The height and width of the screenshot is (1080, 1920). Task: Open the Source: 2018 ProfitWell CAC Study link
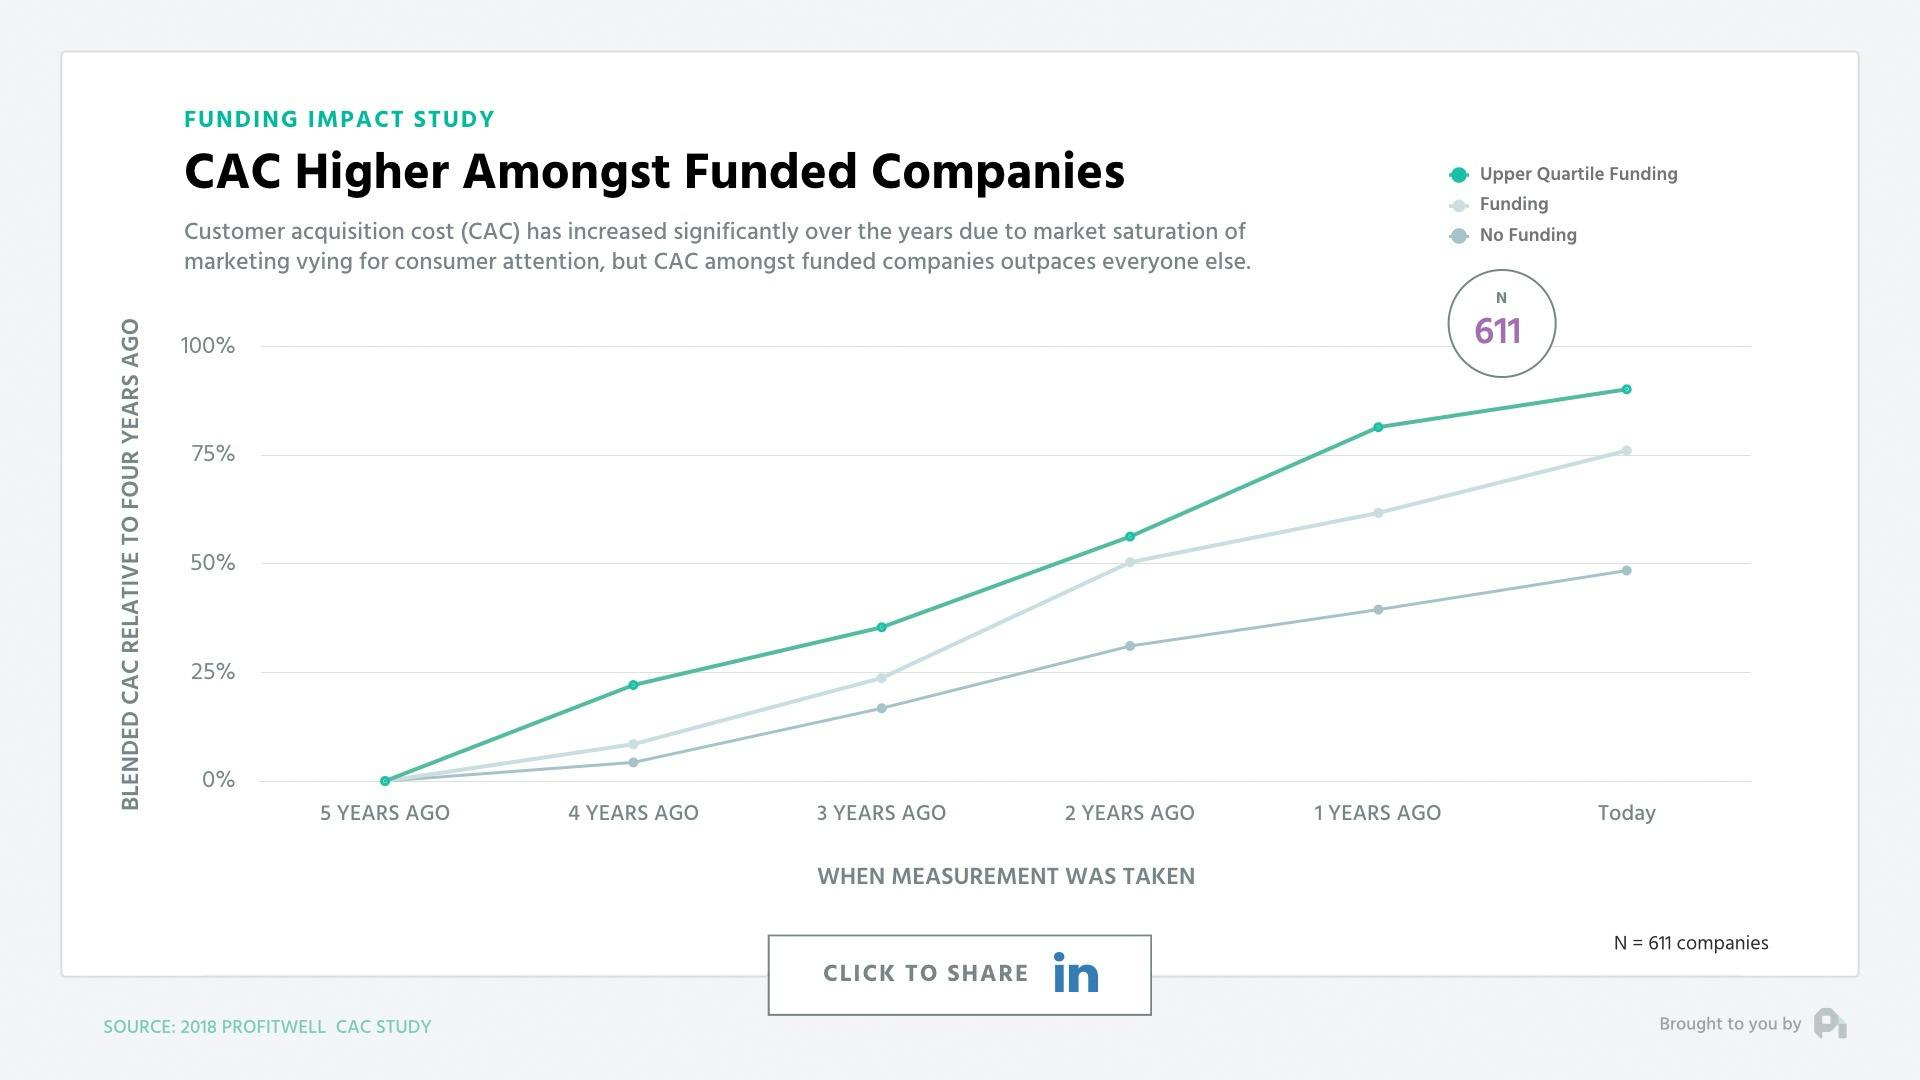(267, 1026)
